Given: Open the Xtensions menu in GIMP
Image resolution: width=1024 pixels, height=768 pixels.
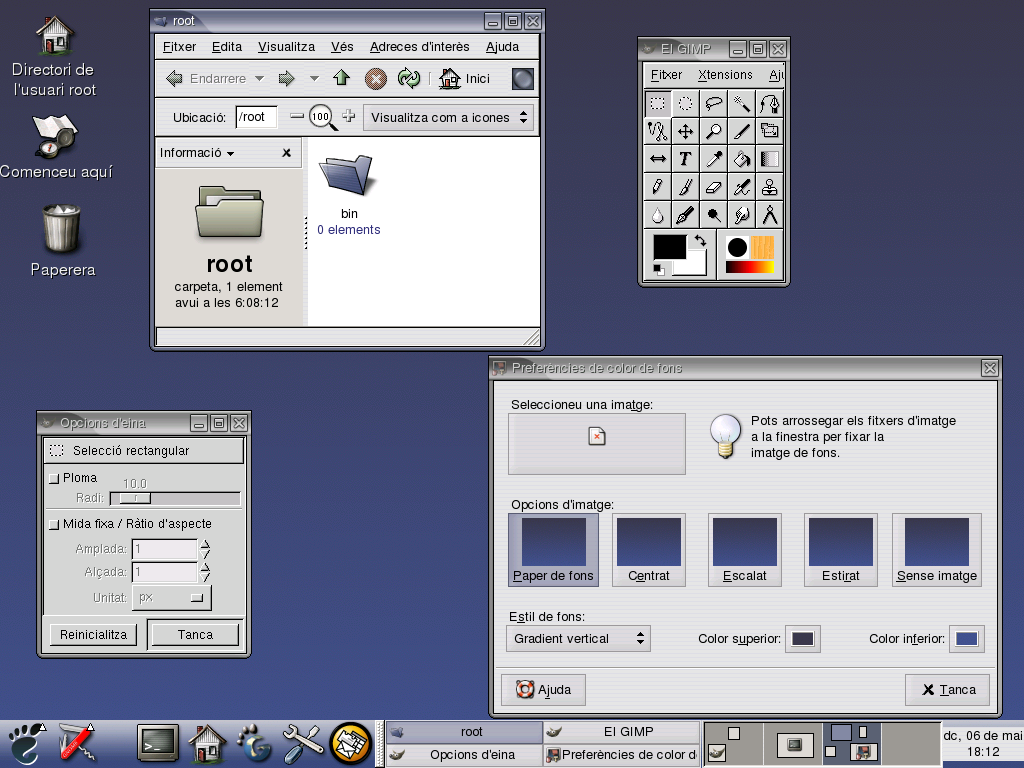Looking at the screenshot, I should [724, 74].
